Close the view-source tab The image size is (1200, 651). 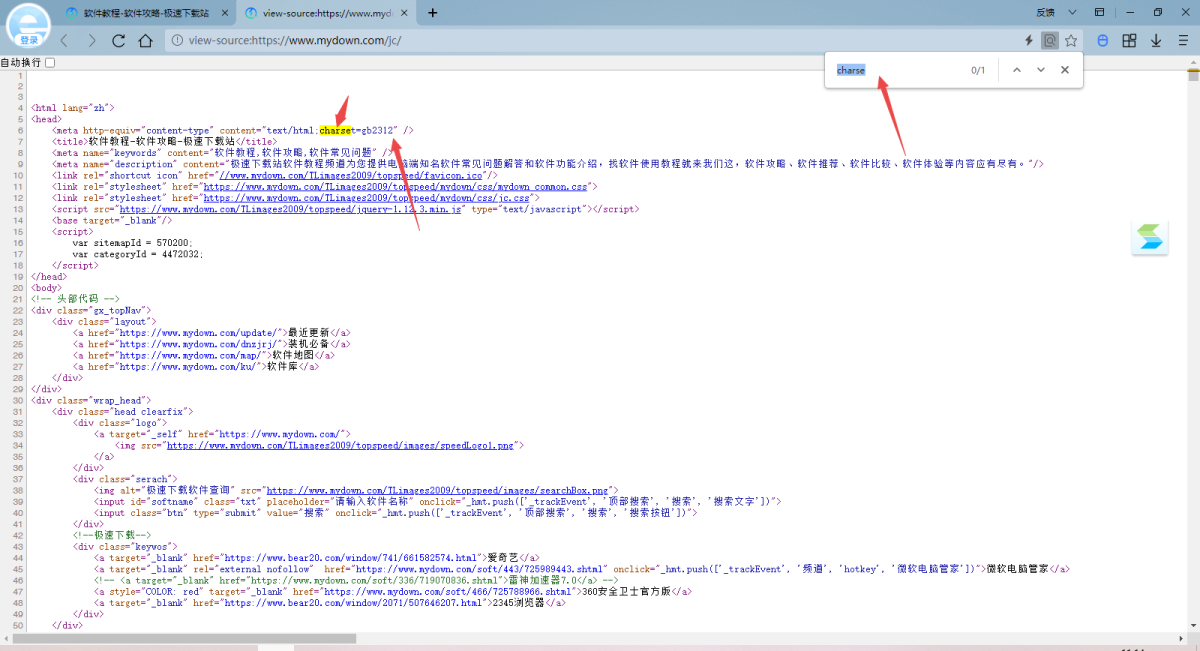point(403,13)
